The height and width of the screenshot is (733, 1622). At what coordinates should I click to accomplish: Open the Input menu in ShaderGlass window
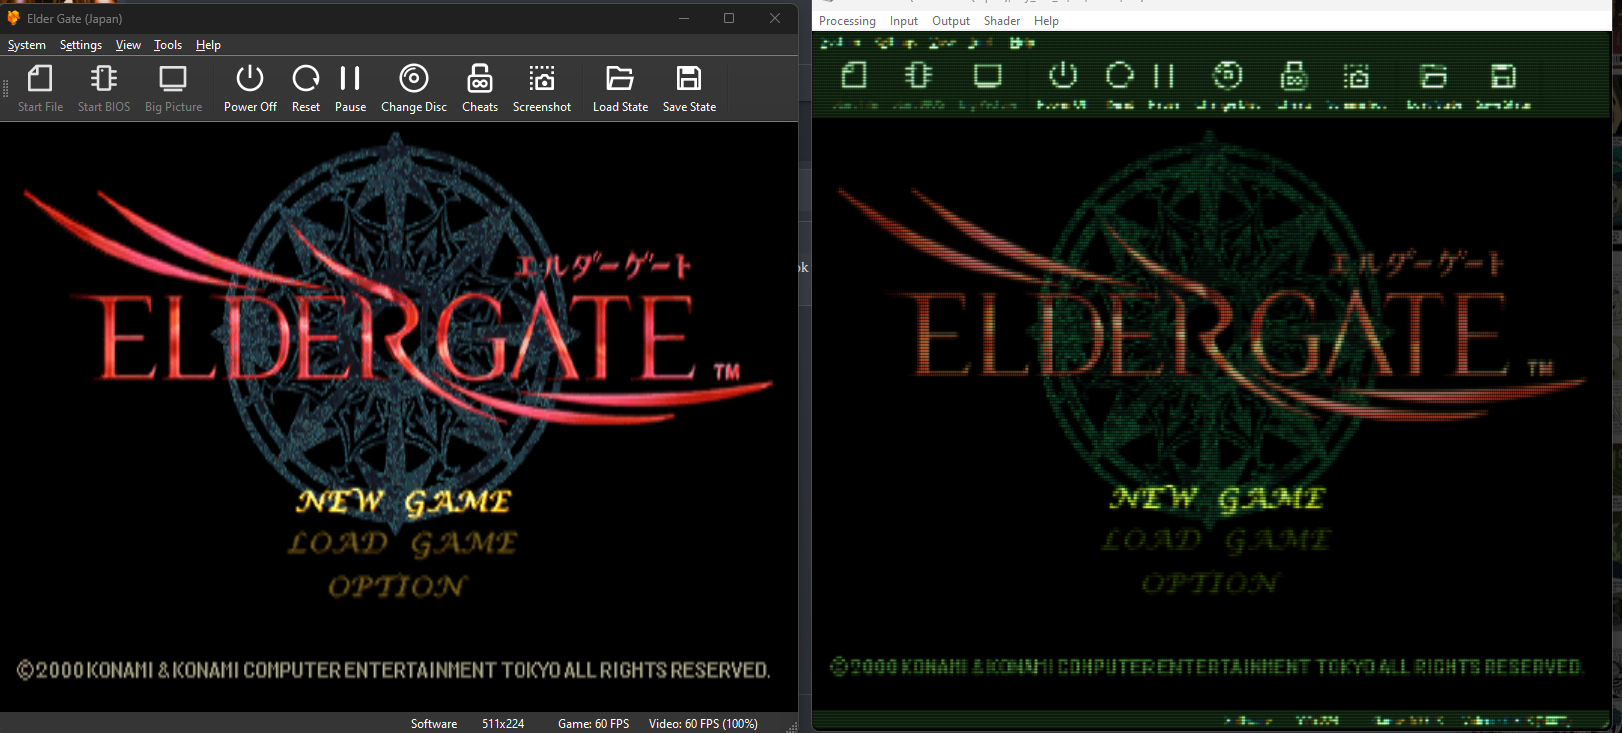(904, 21)
